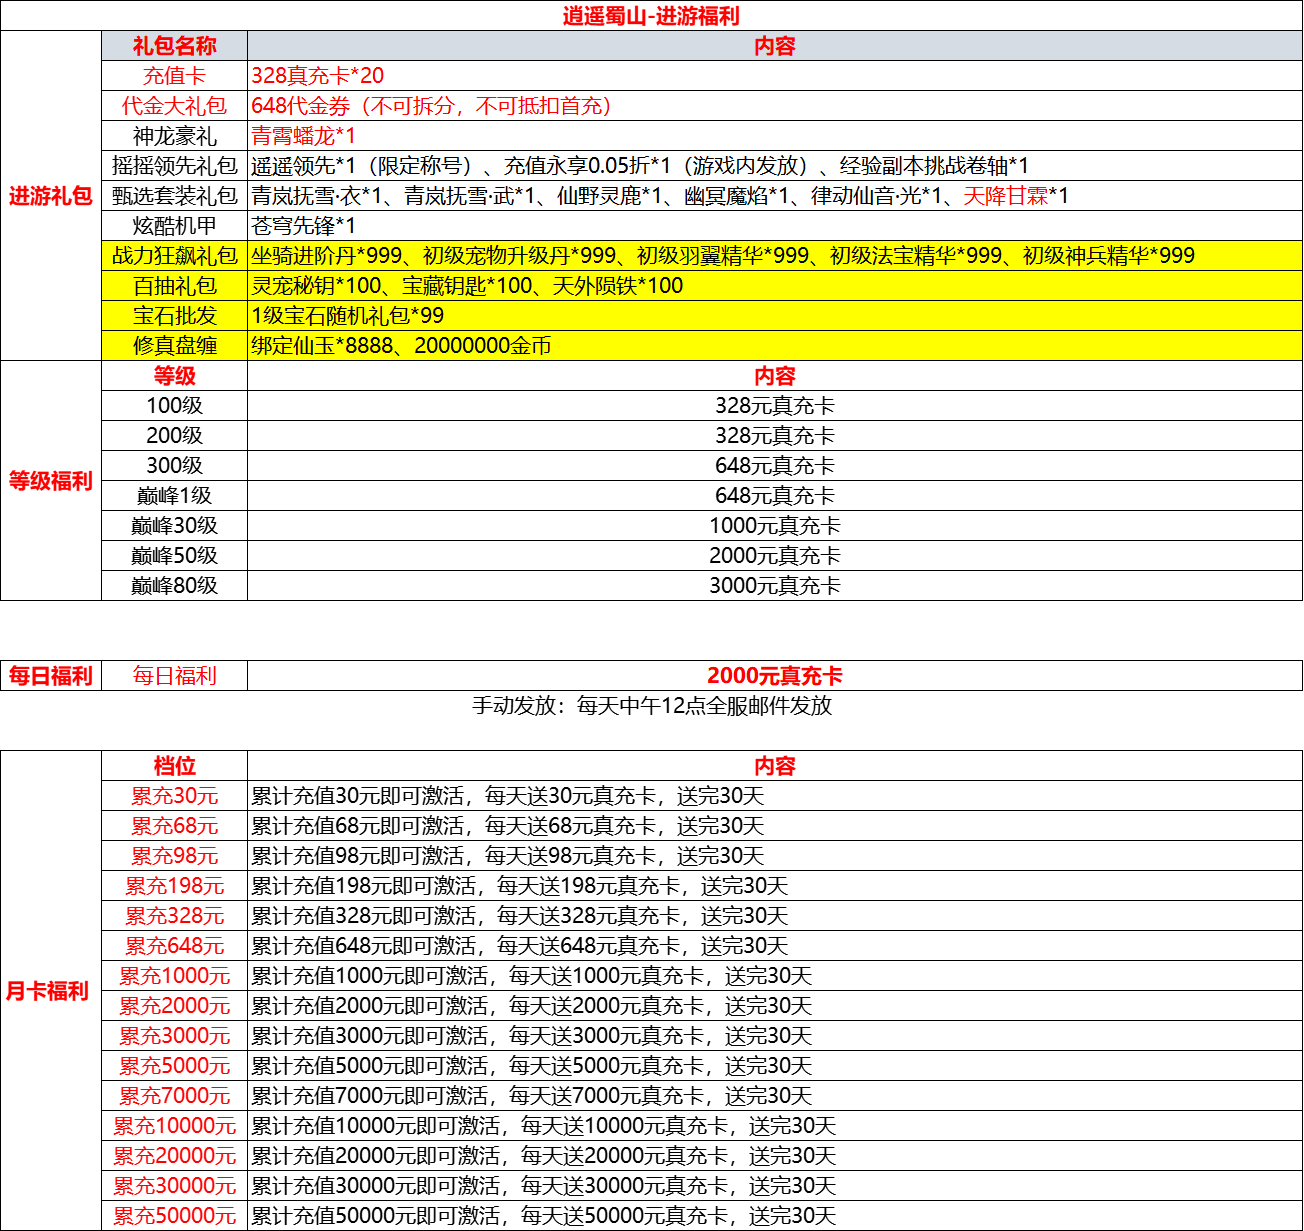Select the 青霄蟠龙*1 cell
This screenshot has height=1231, width=1304.
point(303,136)
